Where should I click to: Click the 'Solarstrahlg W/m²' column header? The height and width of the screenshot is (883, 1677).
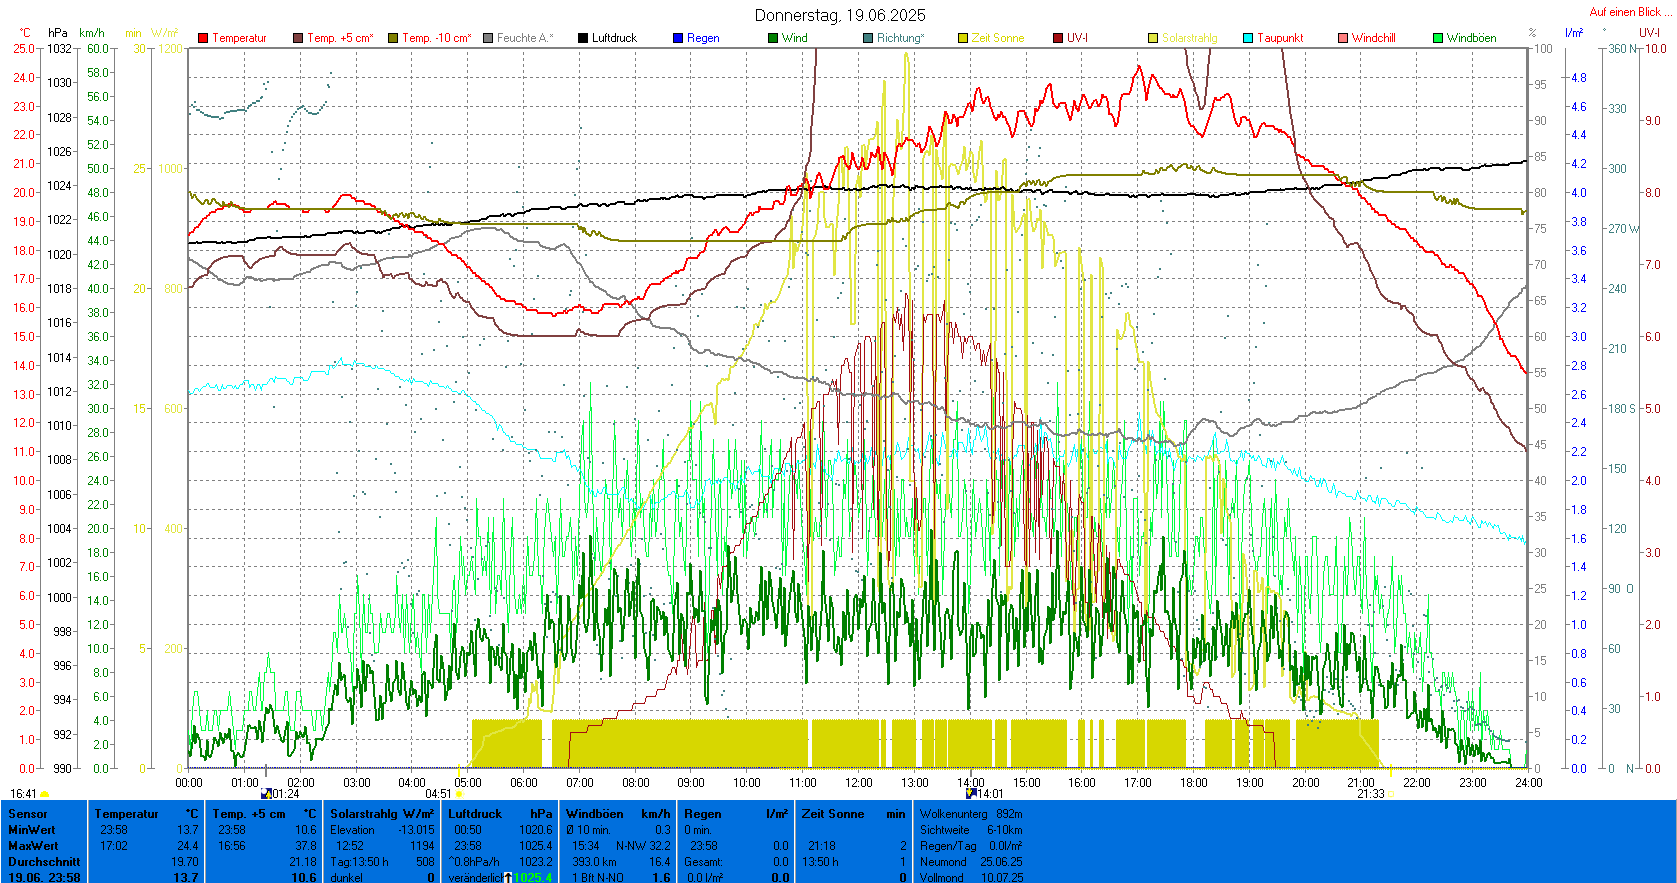[x=382, y=814]
